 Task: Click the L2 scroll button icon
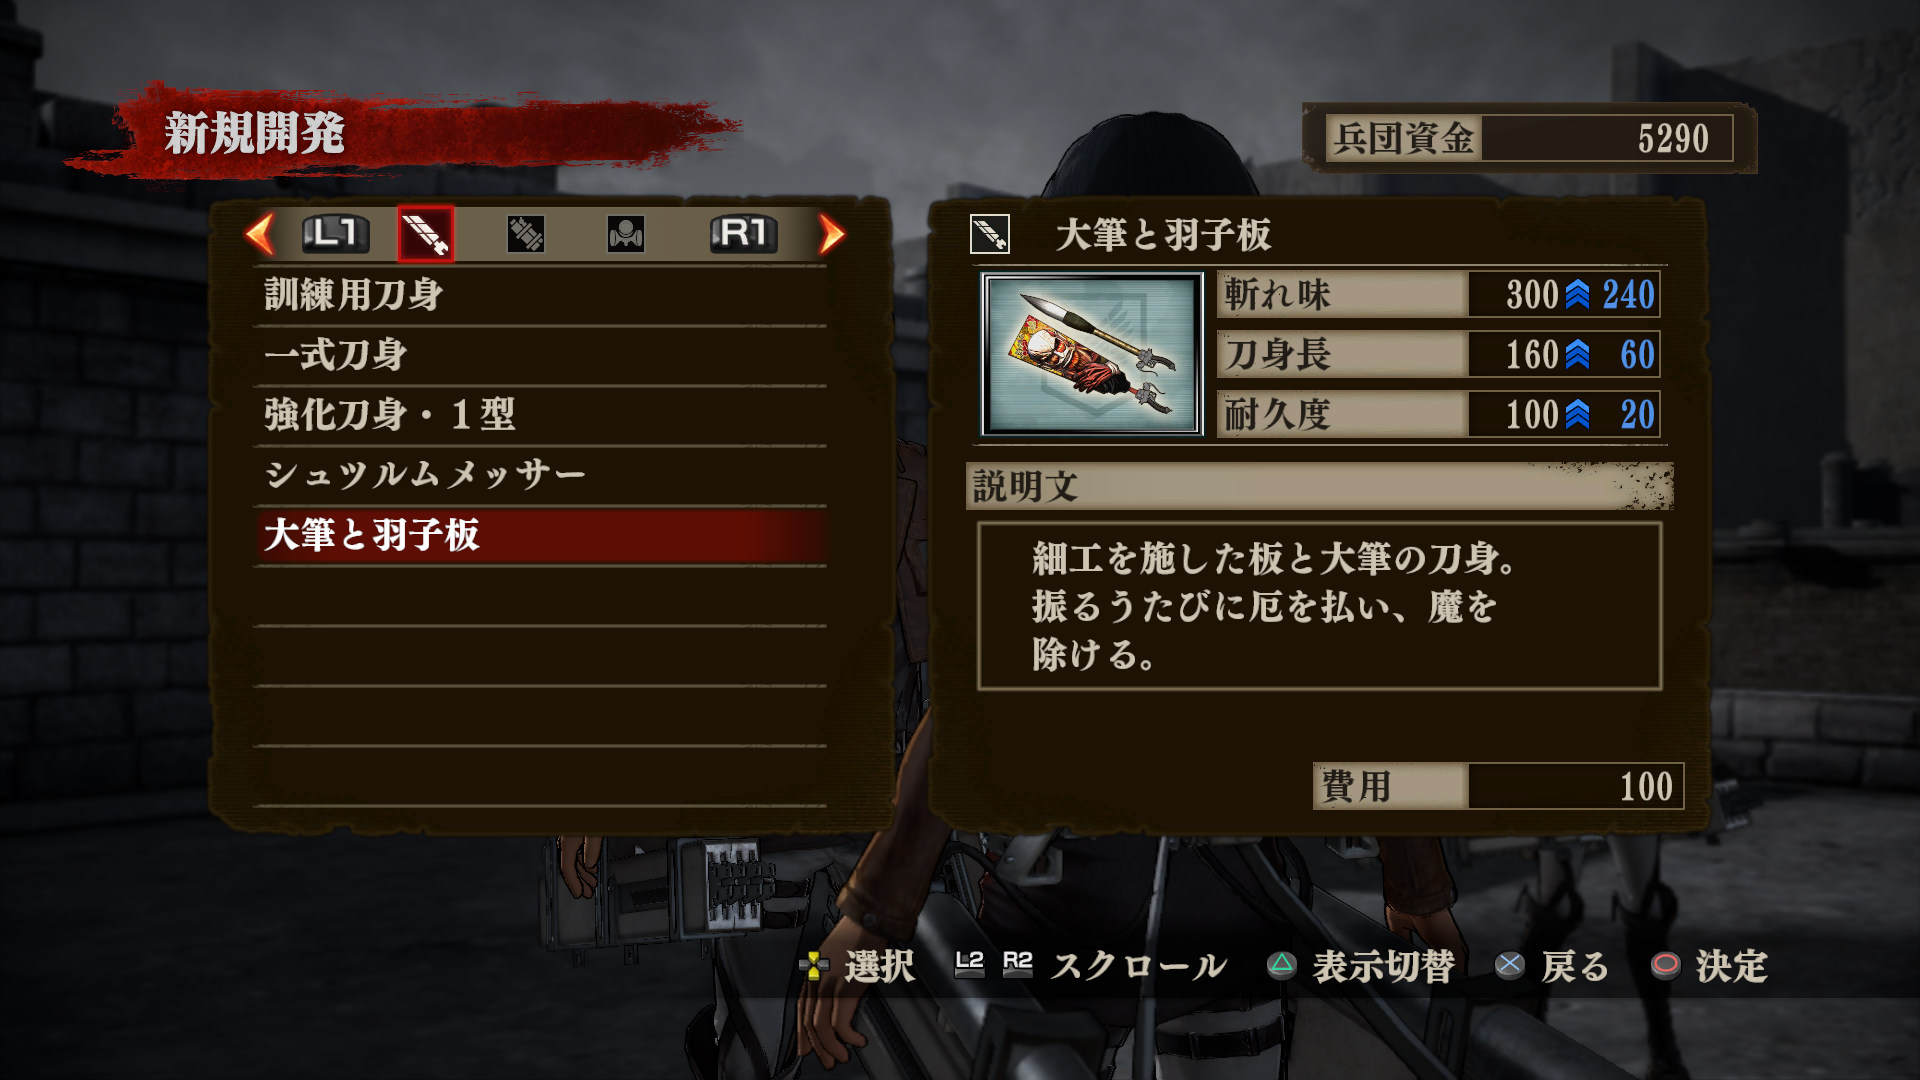pyautogui.click(x=969, y=964)
